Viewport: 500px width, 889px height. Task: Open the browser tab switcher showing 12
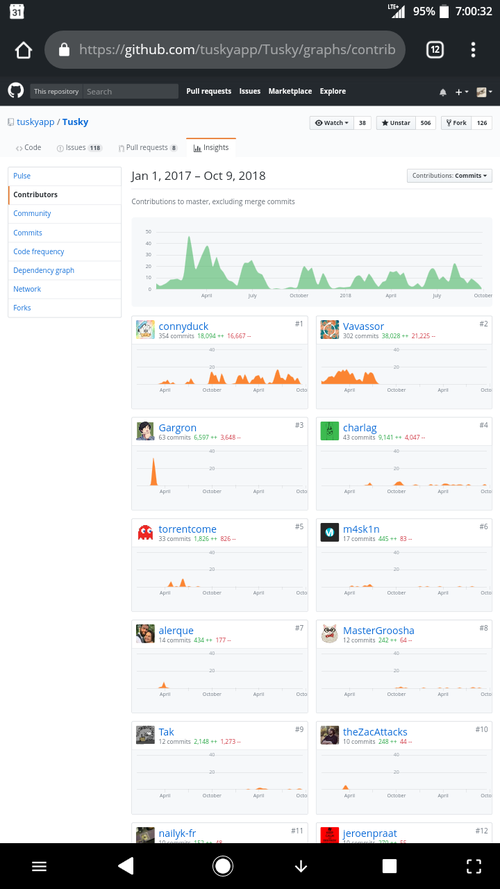[x=435, y=50]
